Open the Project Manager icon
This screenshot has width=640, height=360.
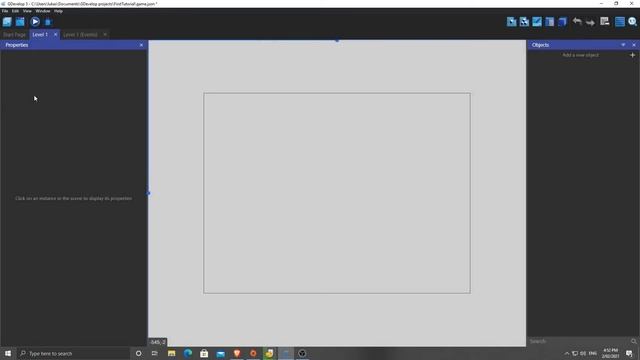(7, 22)
